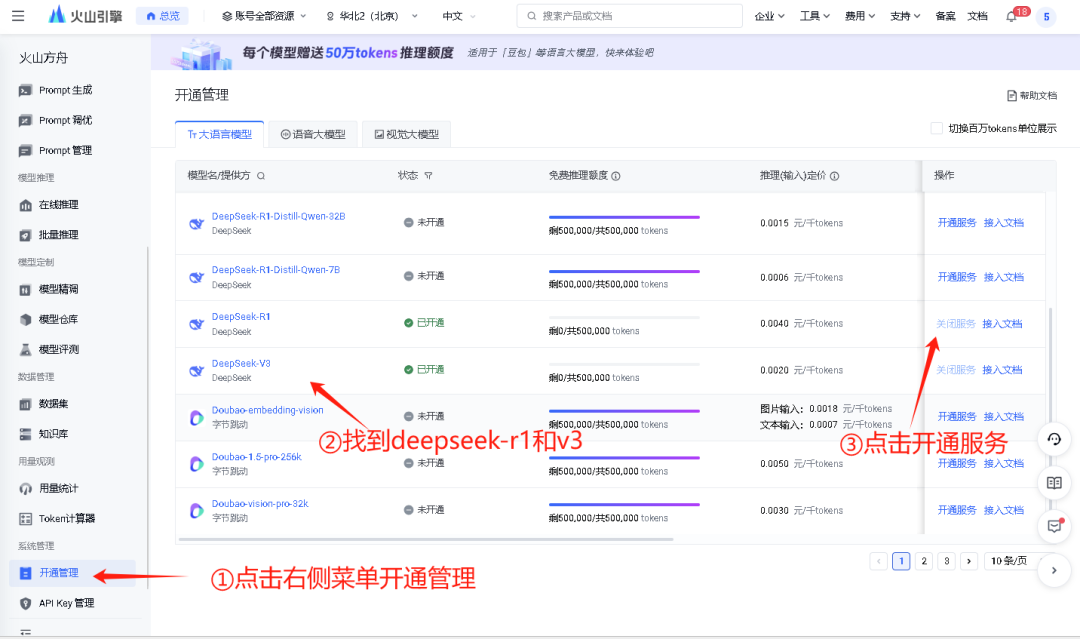
Task: Expand the round right-arrow floating panel button
Action: pos(1054,570)
